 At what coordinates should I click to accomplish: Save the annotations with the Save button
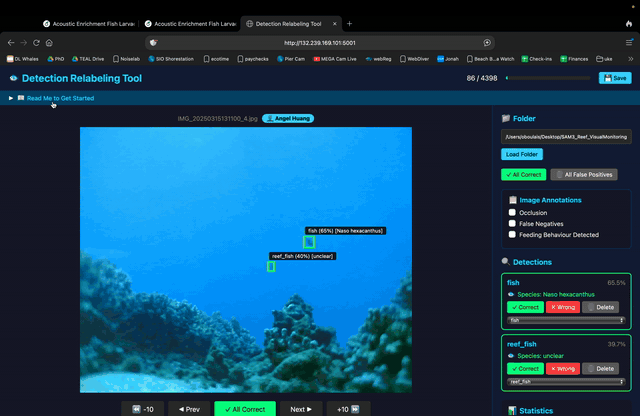point(615,78)
